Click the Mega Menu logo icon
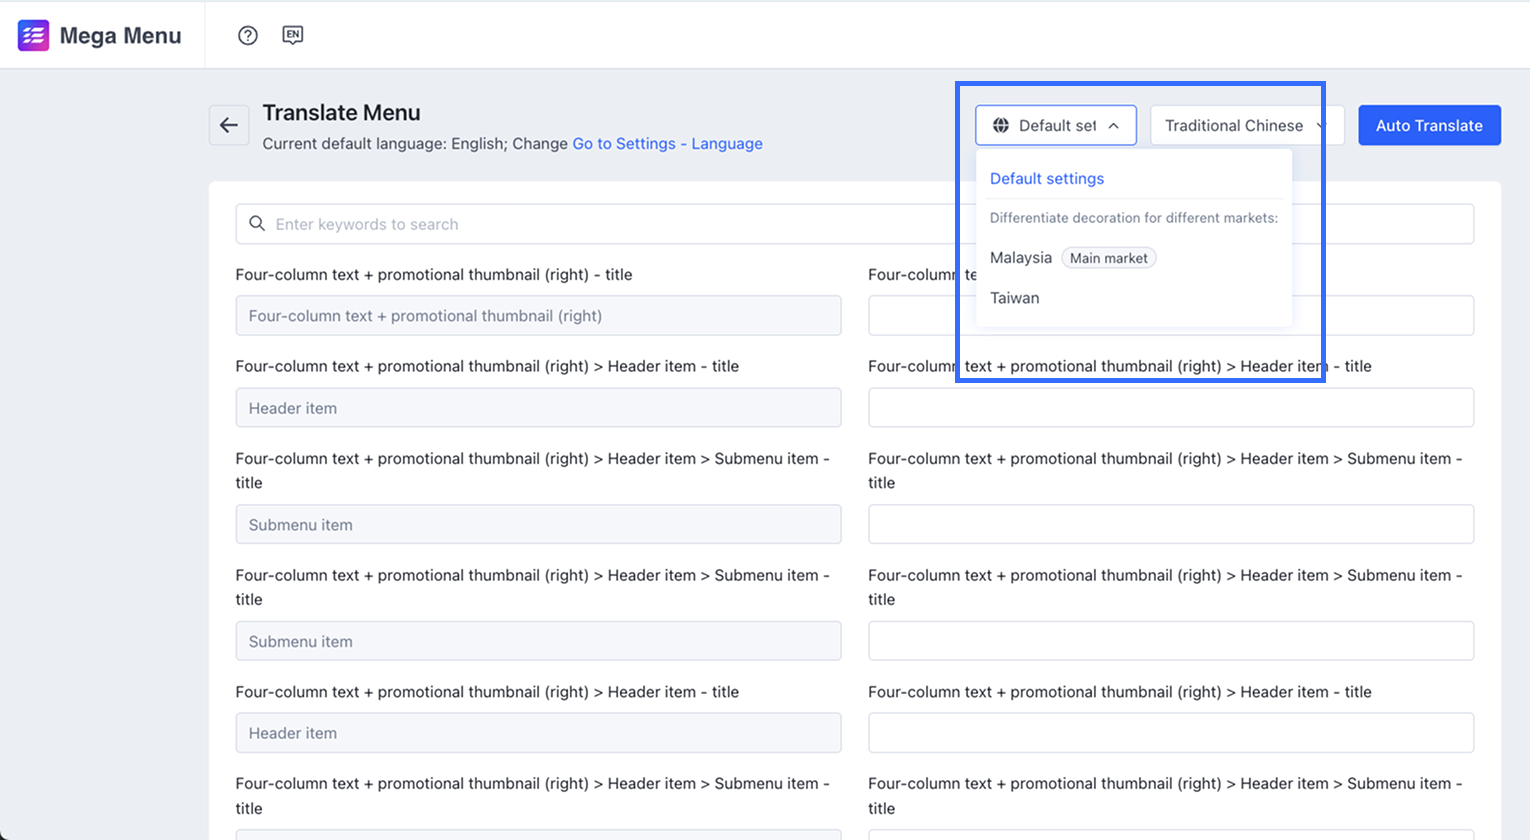The width and height of the screenshot is (1530, 840). click(x=33, y=36)
